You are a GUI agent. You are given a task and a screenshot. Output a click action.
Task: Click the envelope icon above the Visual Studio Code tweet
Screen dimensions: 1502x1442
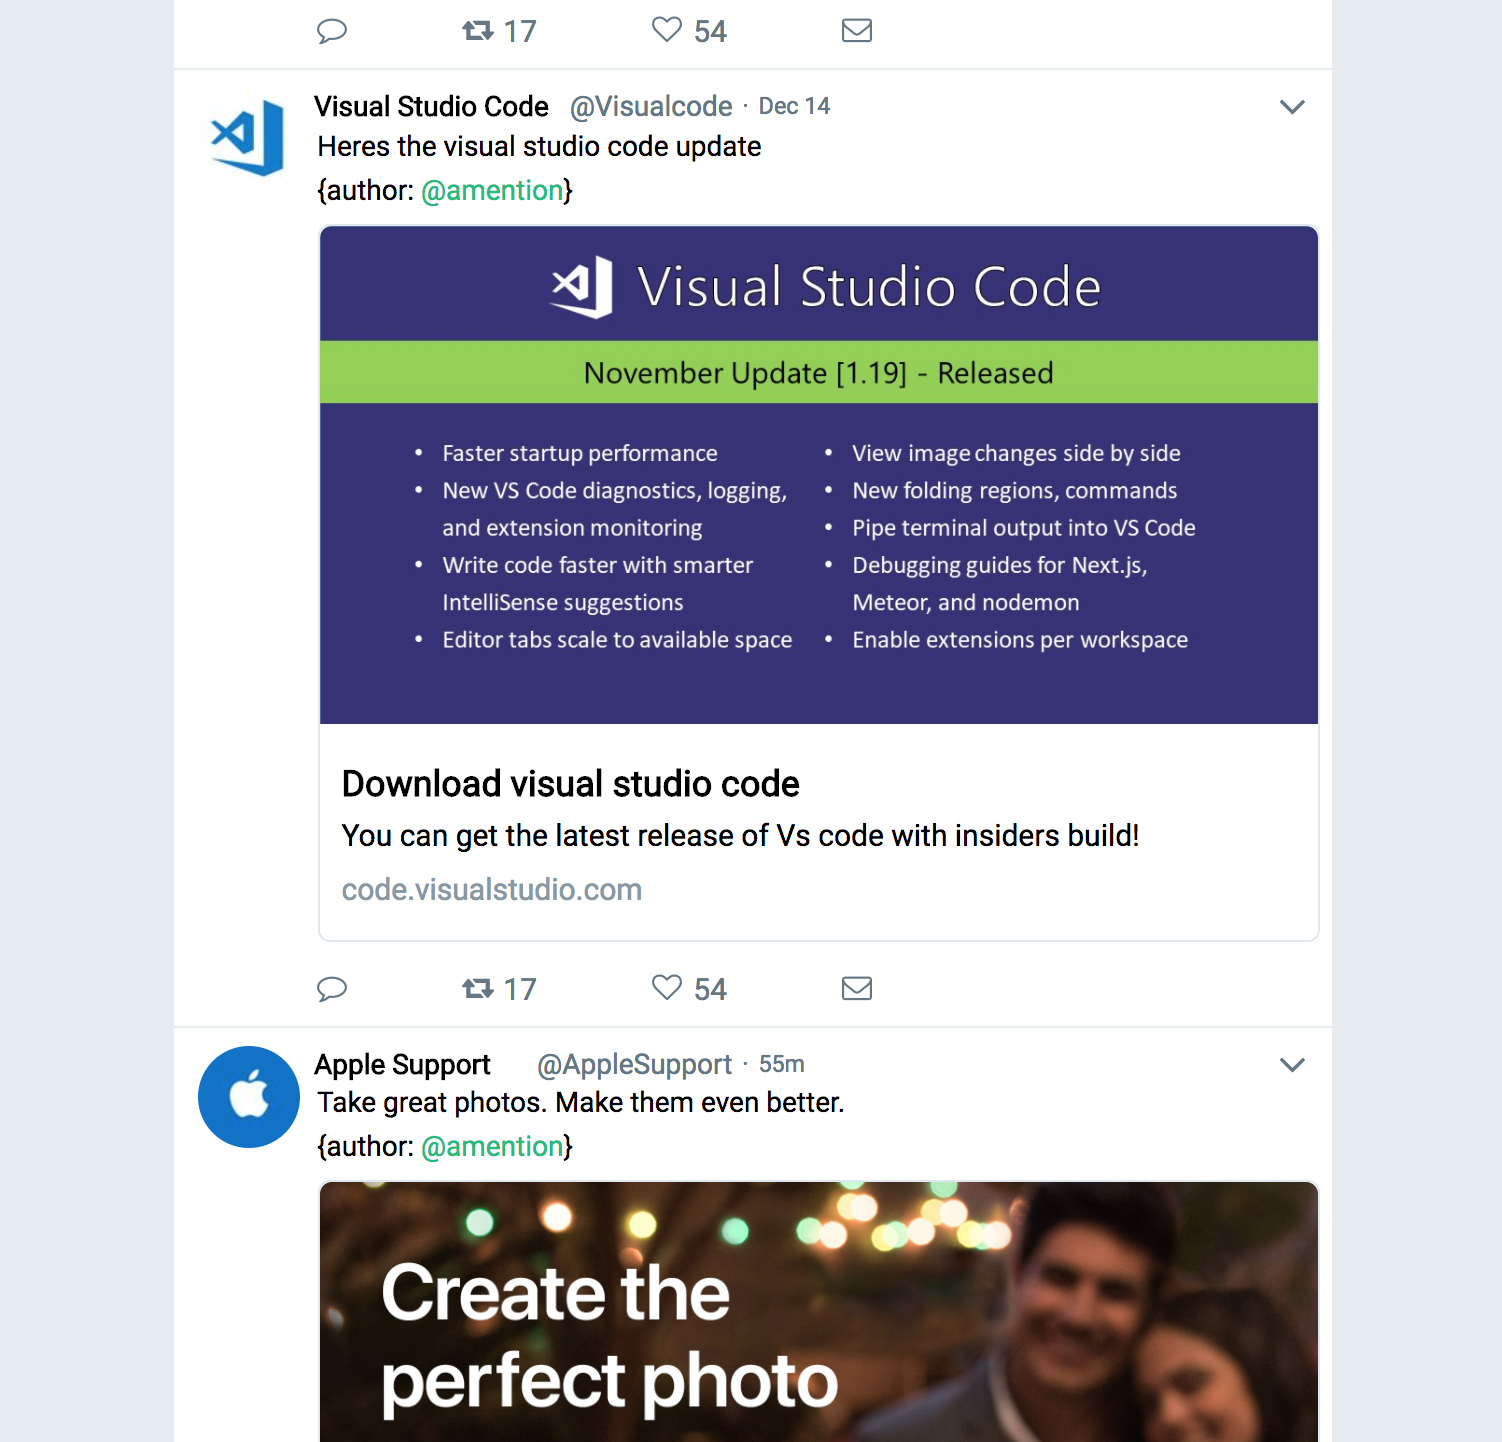tap(857, 31)
